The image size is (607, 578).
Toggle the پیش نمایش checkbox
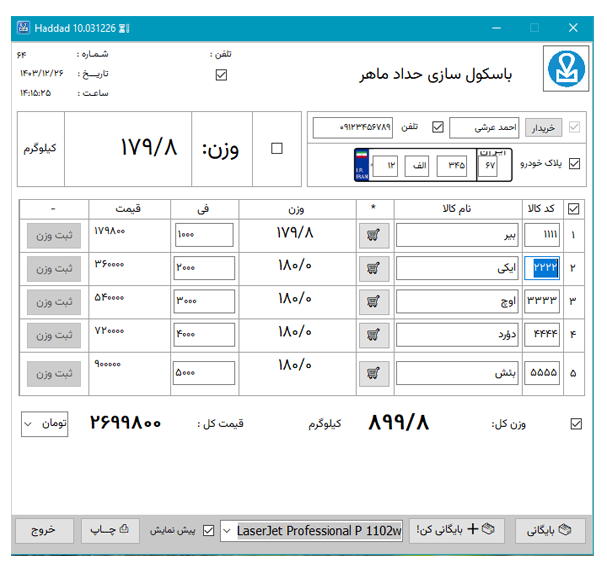tap(208, 530)
